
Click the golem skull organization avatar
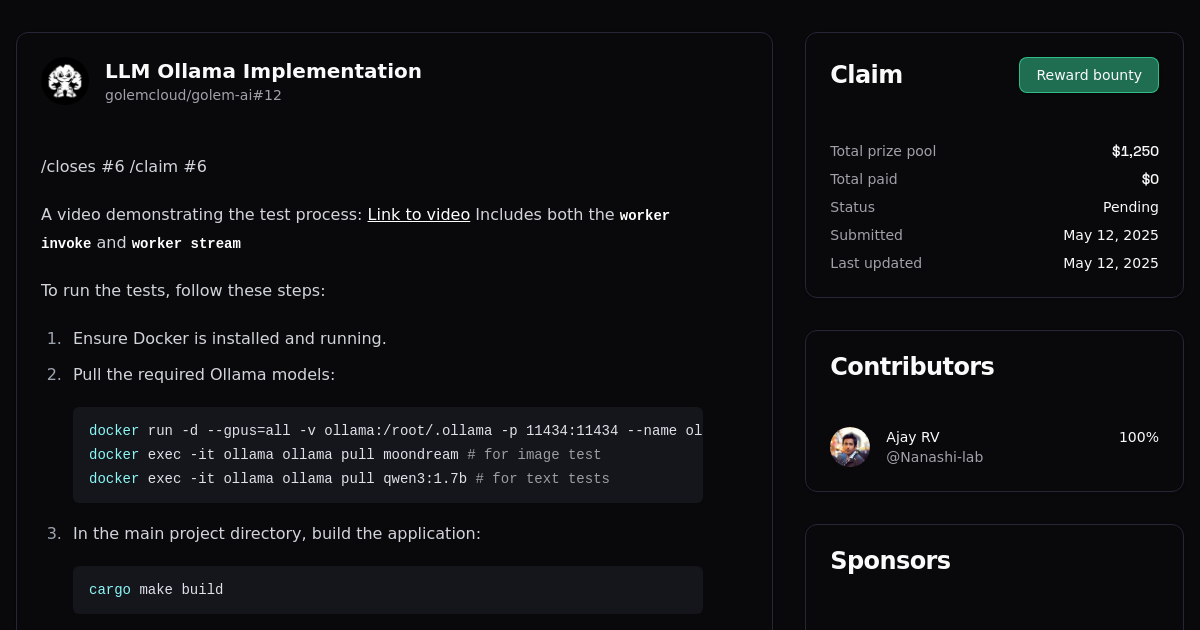65,80
